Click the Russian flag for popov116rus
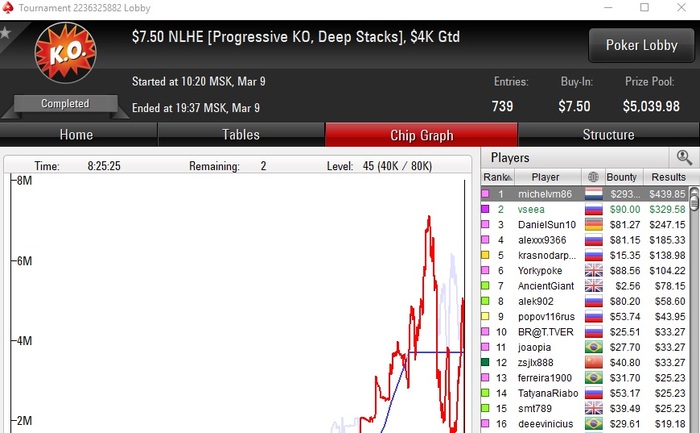The image size is (700, 433). 594,316
